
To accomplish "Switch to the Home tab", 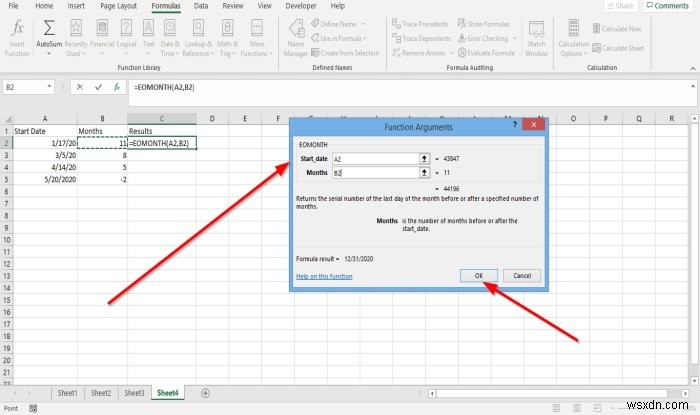I will coord(44,6).
